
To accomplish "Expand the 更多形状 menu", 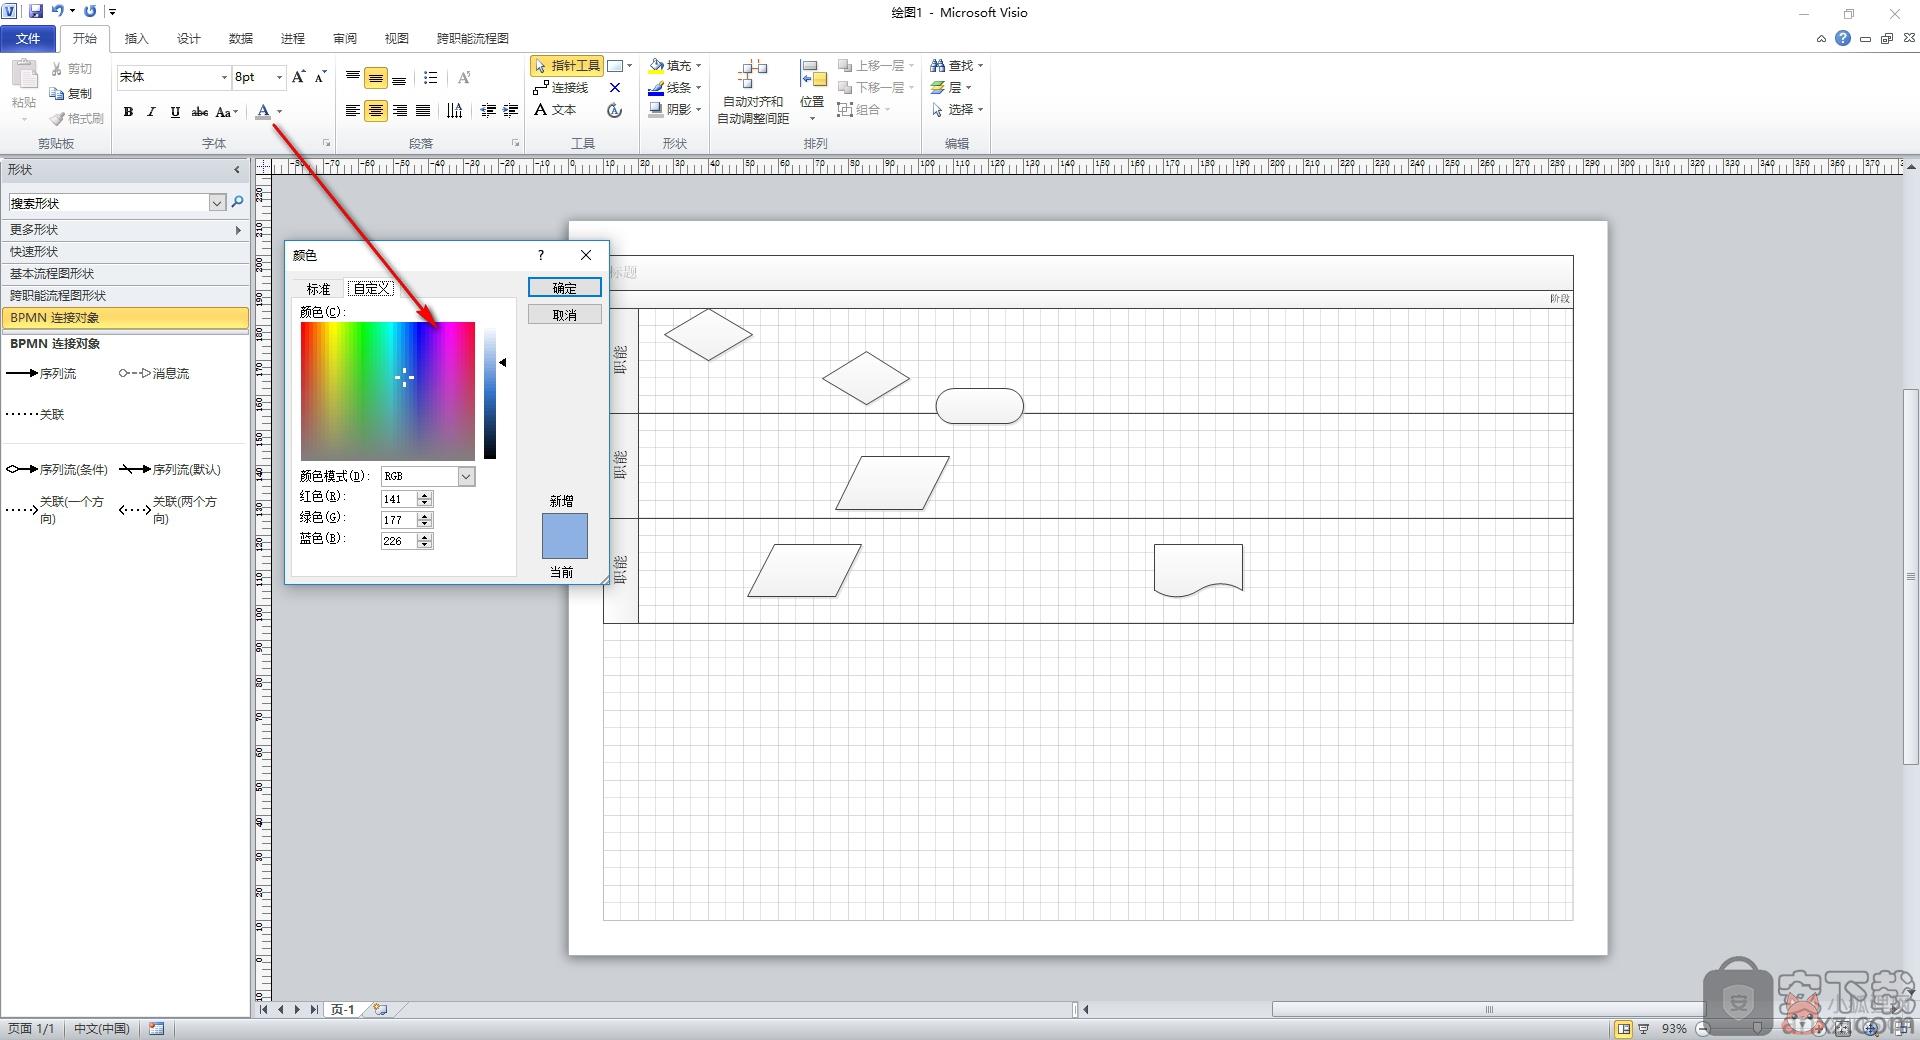I will point(124,230).
